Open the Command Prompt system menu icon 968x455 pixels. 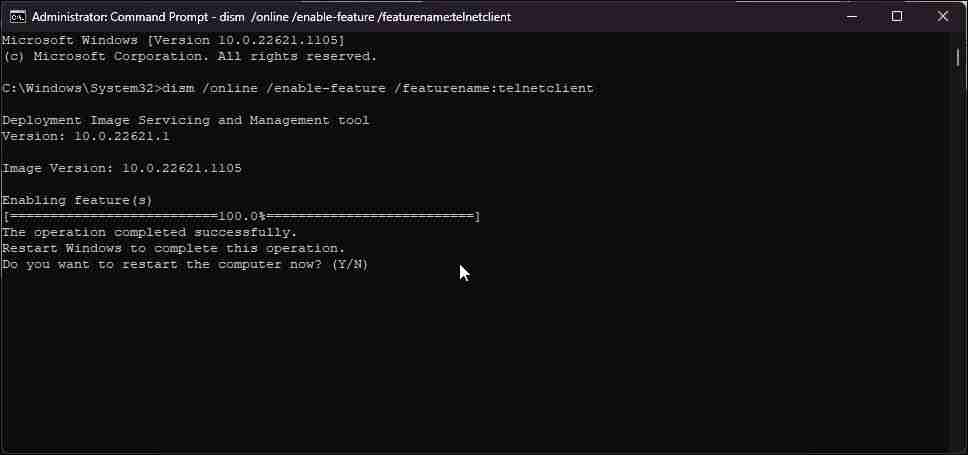tap(17, 16)
